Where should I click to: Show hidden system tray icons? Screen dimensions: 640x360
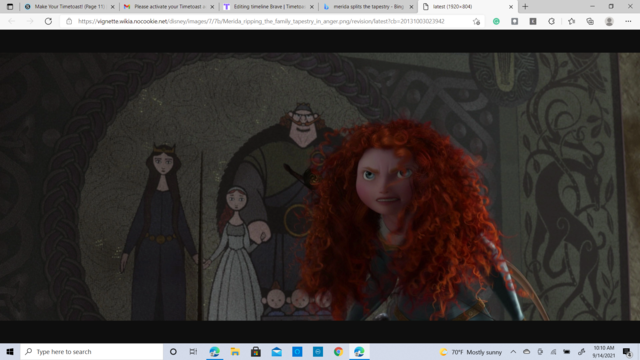[x=513, y=352]
